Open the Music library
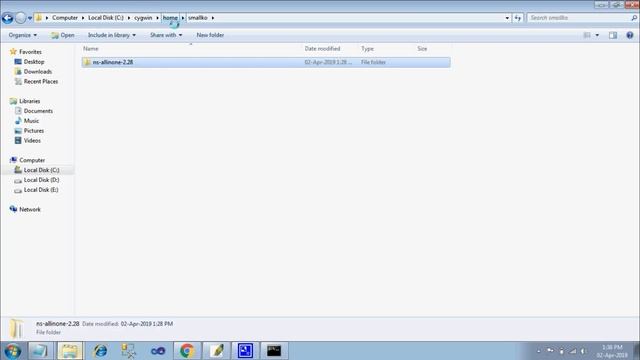640x360 pixels. (31, 121)
